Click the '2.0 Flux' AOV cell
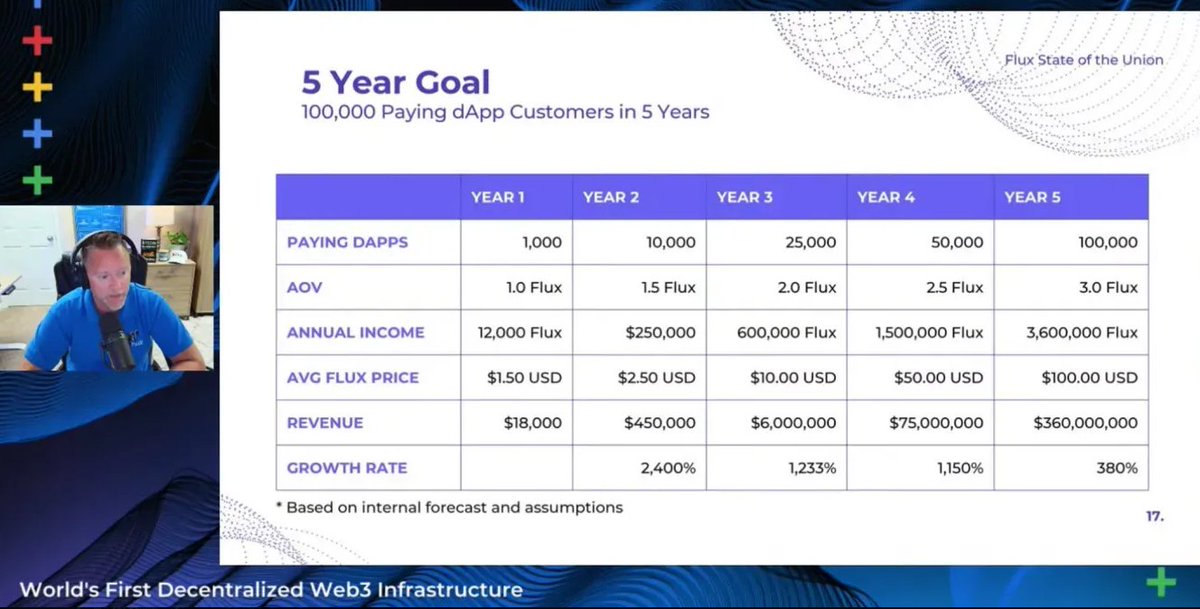The image size is (1200, 609). [776, 287]
